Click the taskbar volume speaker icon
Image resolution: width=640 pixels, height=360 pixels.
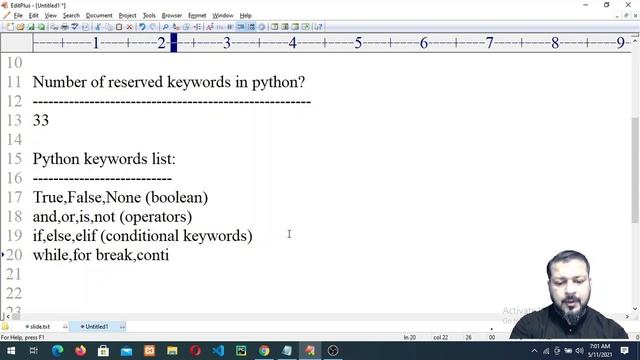[579, 351]
